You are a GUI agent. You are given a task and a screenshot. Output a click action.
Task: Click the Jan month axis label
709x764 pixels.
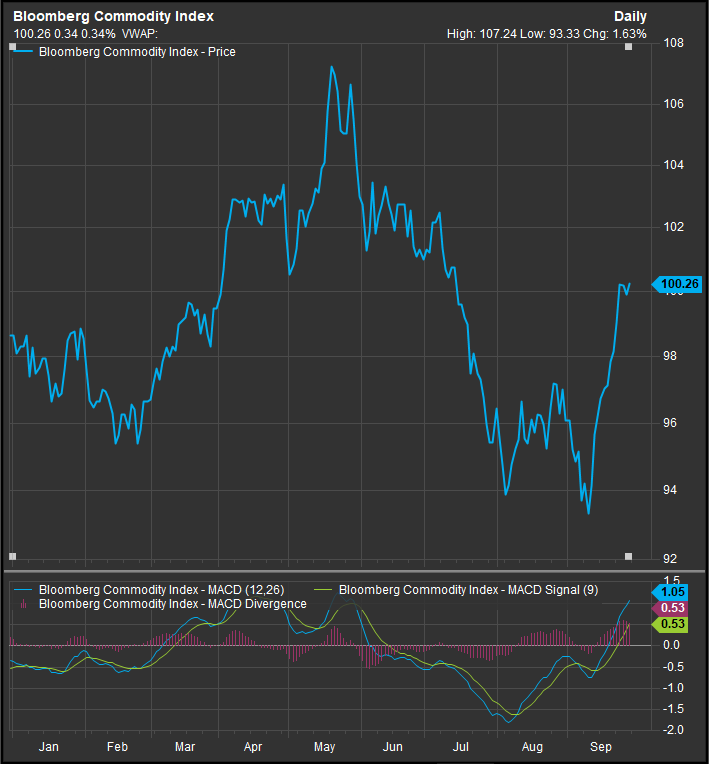[48, 746]
